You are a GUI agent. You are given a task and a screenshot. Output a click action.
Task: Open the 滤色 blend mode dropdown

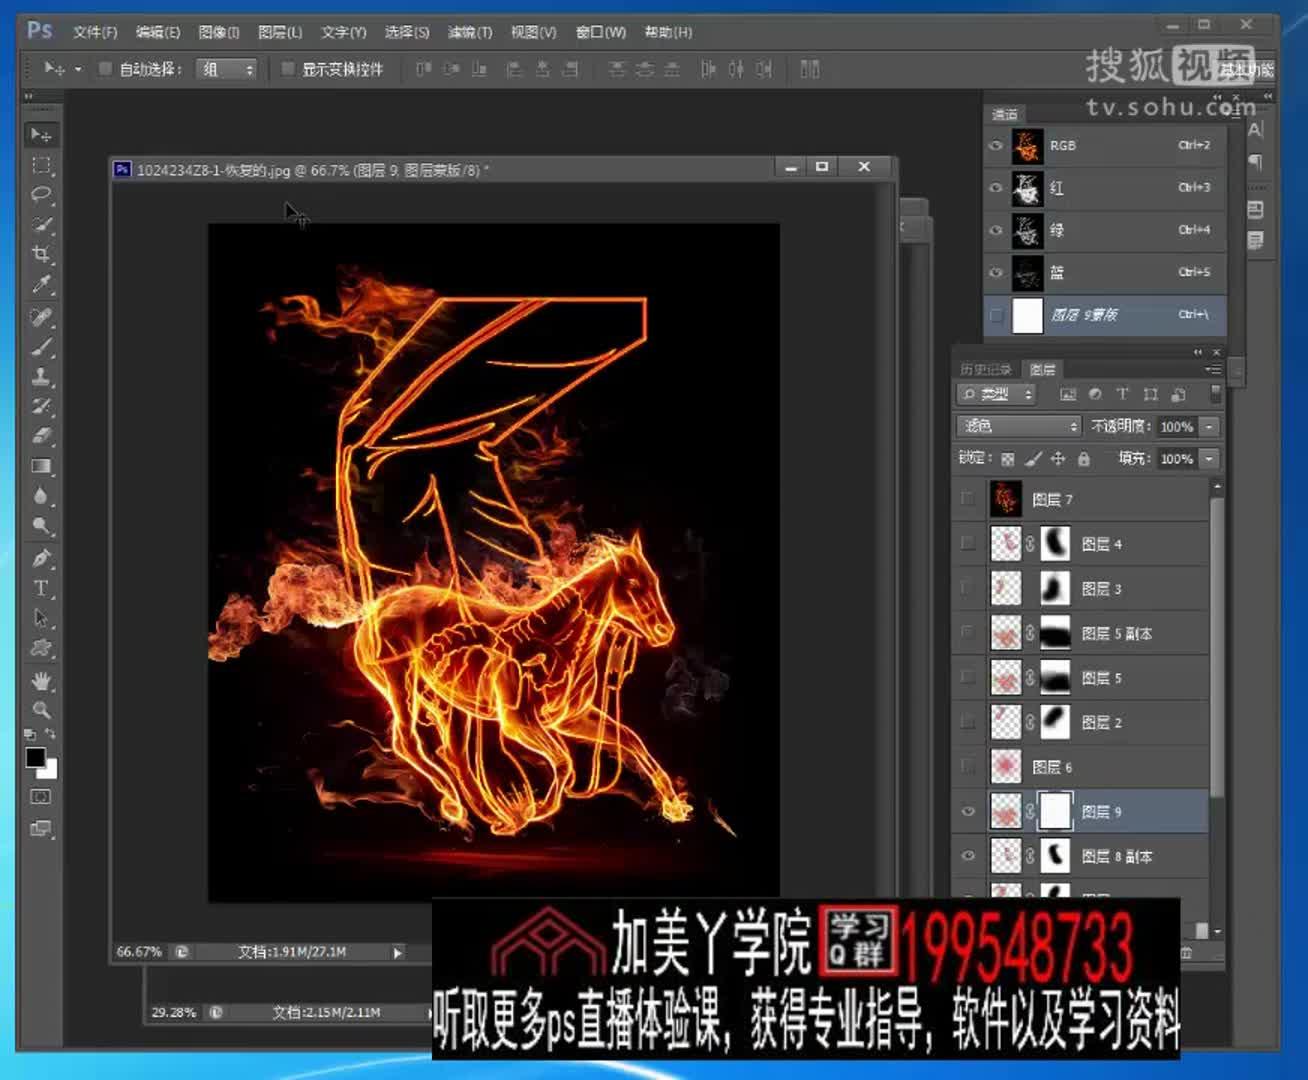1018,426
